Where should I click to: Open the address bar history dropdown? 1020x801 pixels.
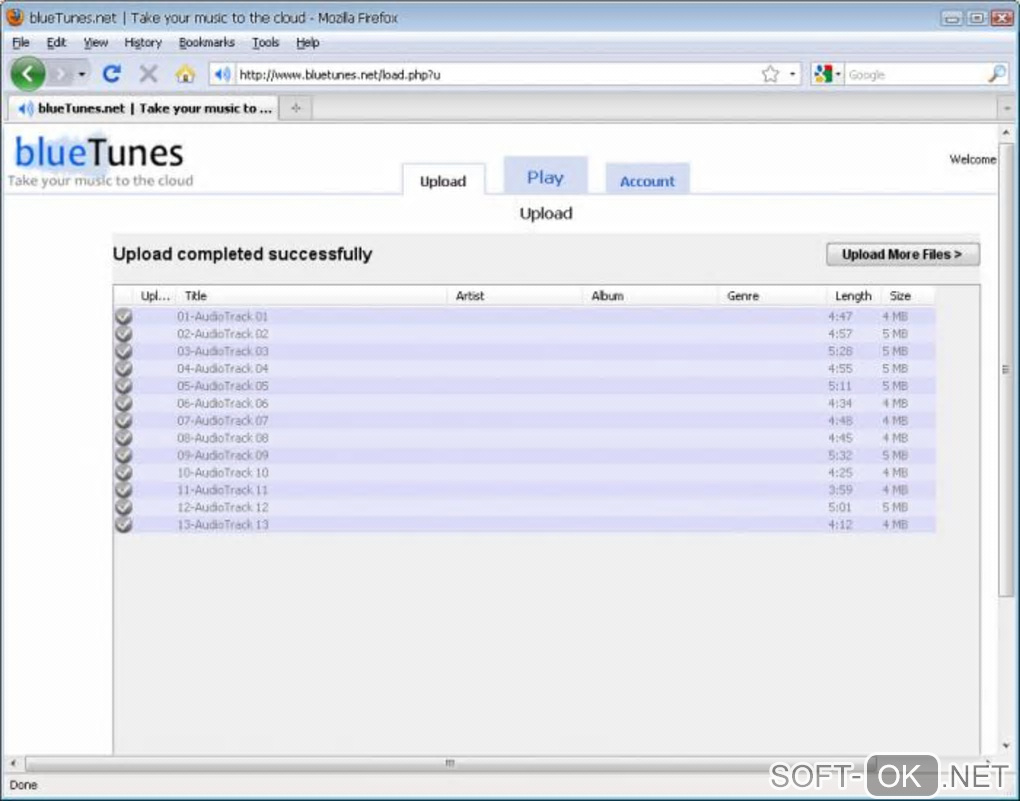(792, 74)
